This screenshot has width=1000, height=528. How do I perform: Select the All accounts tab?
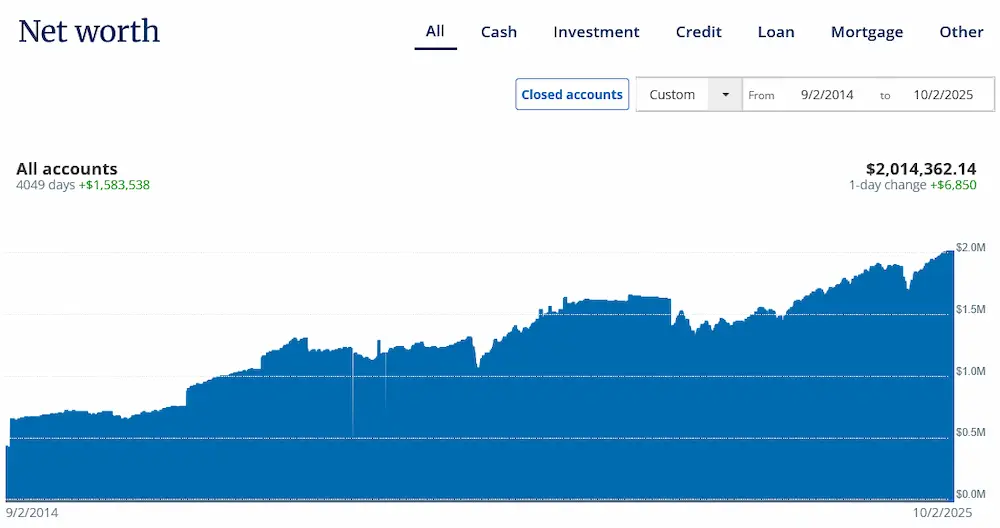[435, 31]
